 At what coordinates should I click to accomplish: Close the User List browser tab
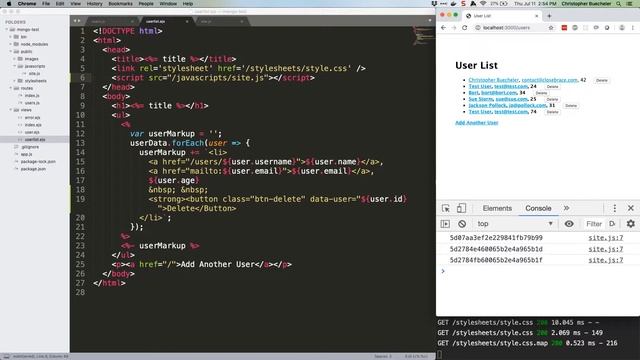click(536, 16)
